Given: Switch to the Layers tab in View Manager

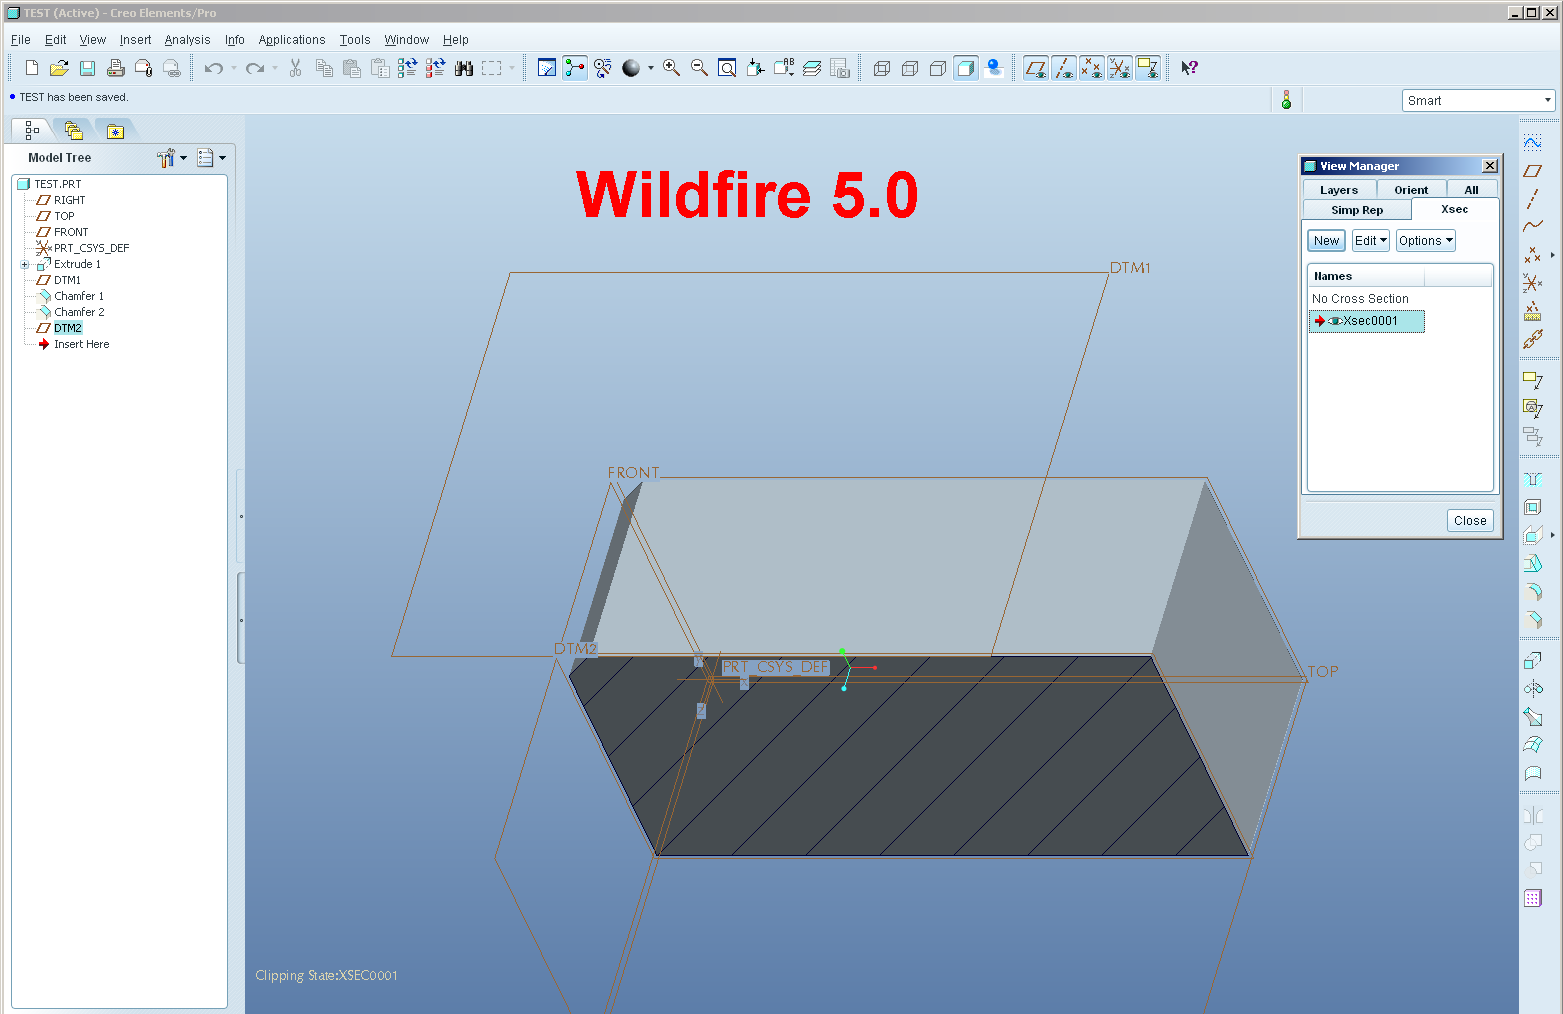Looking at the screenshot, I should pos(1339,190).
